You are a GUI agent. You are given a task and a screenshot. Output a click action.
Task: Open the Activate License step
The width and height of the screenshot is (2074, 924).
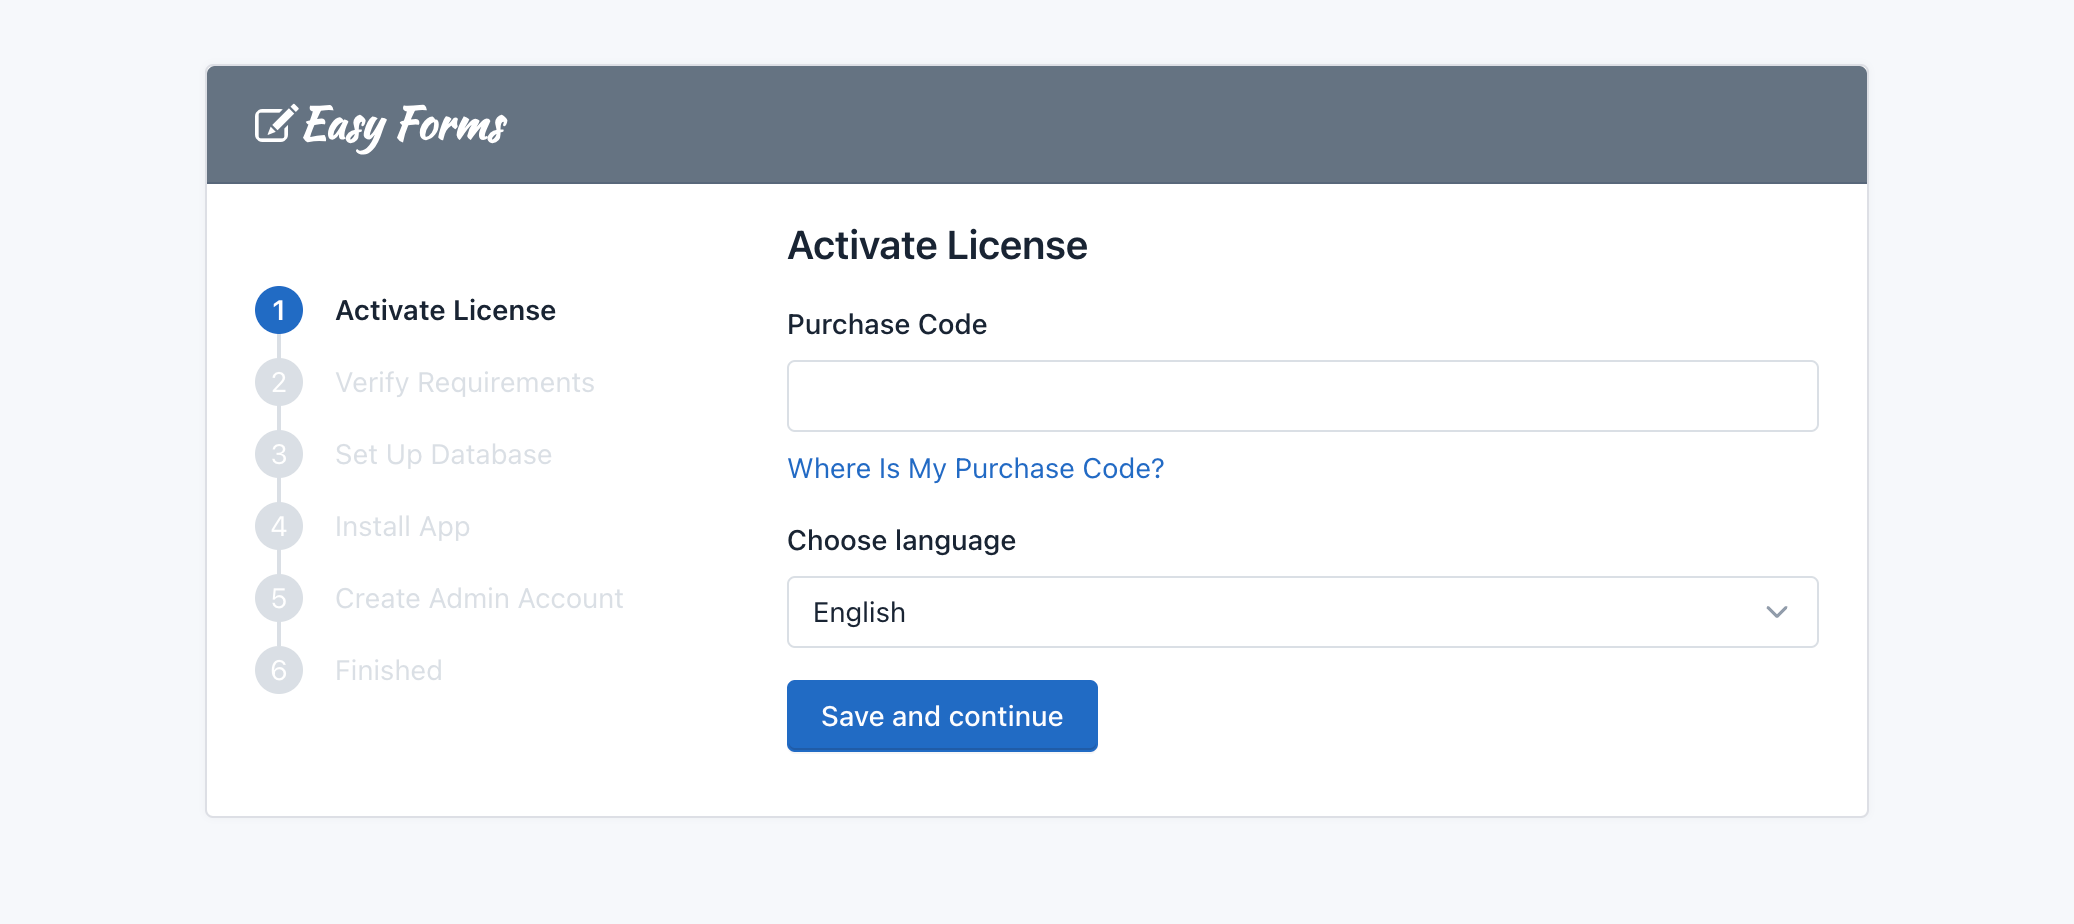pyautogui.click(x=446, y=310)
